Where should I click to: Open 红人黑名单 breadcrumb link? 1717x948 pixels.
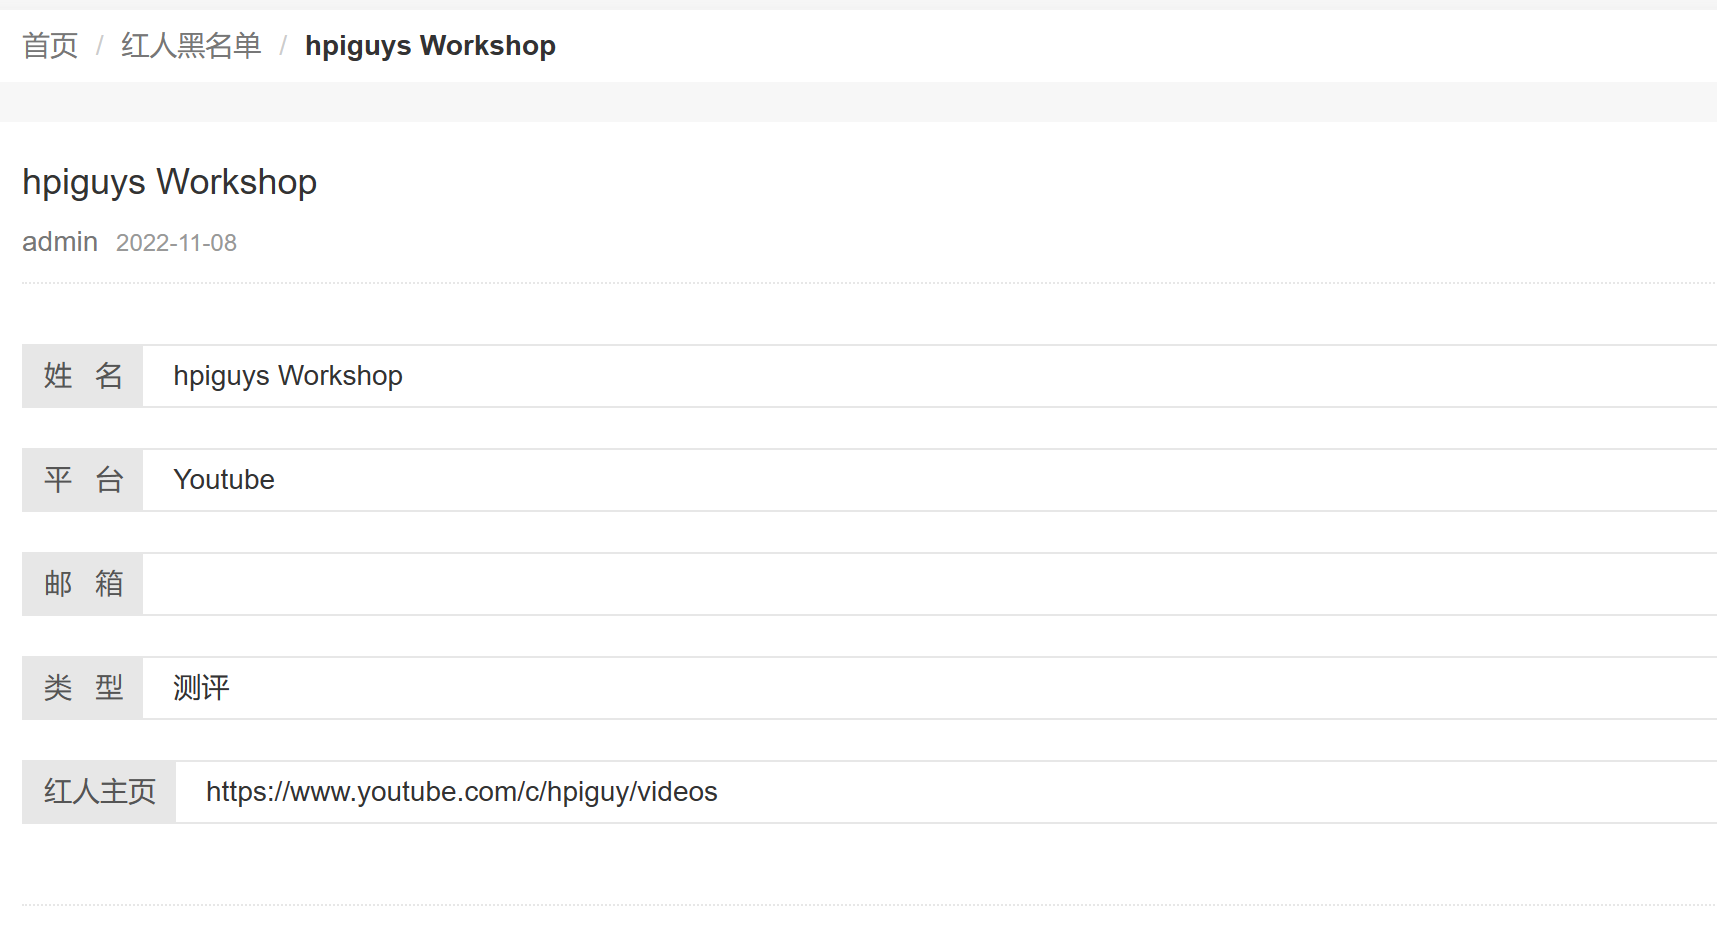click(191, 46)
